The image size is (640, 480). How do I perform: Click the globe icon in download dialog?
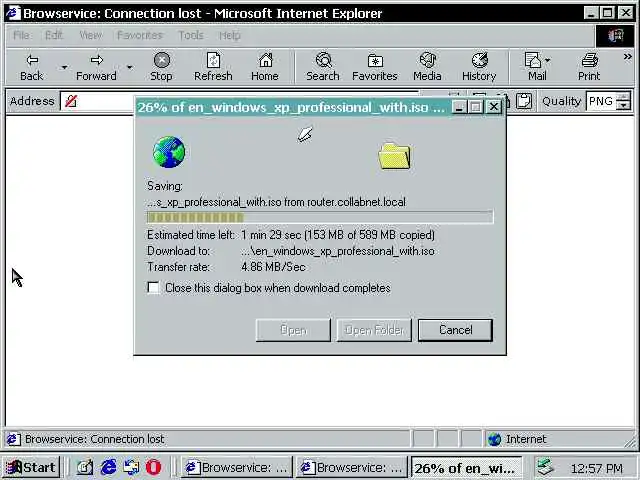(169, 152)
